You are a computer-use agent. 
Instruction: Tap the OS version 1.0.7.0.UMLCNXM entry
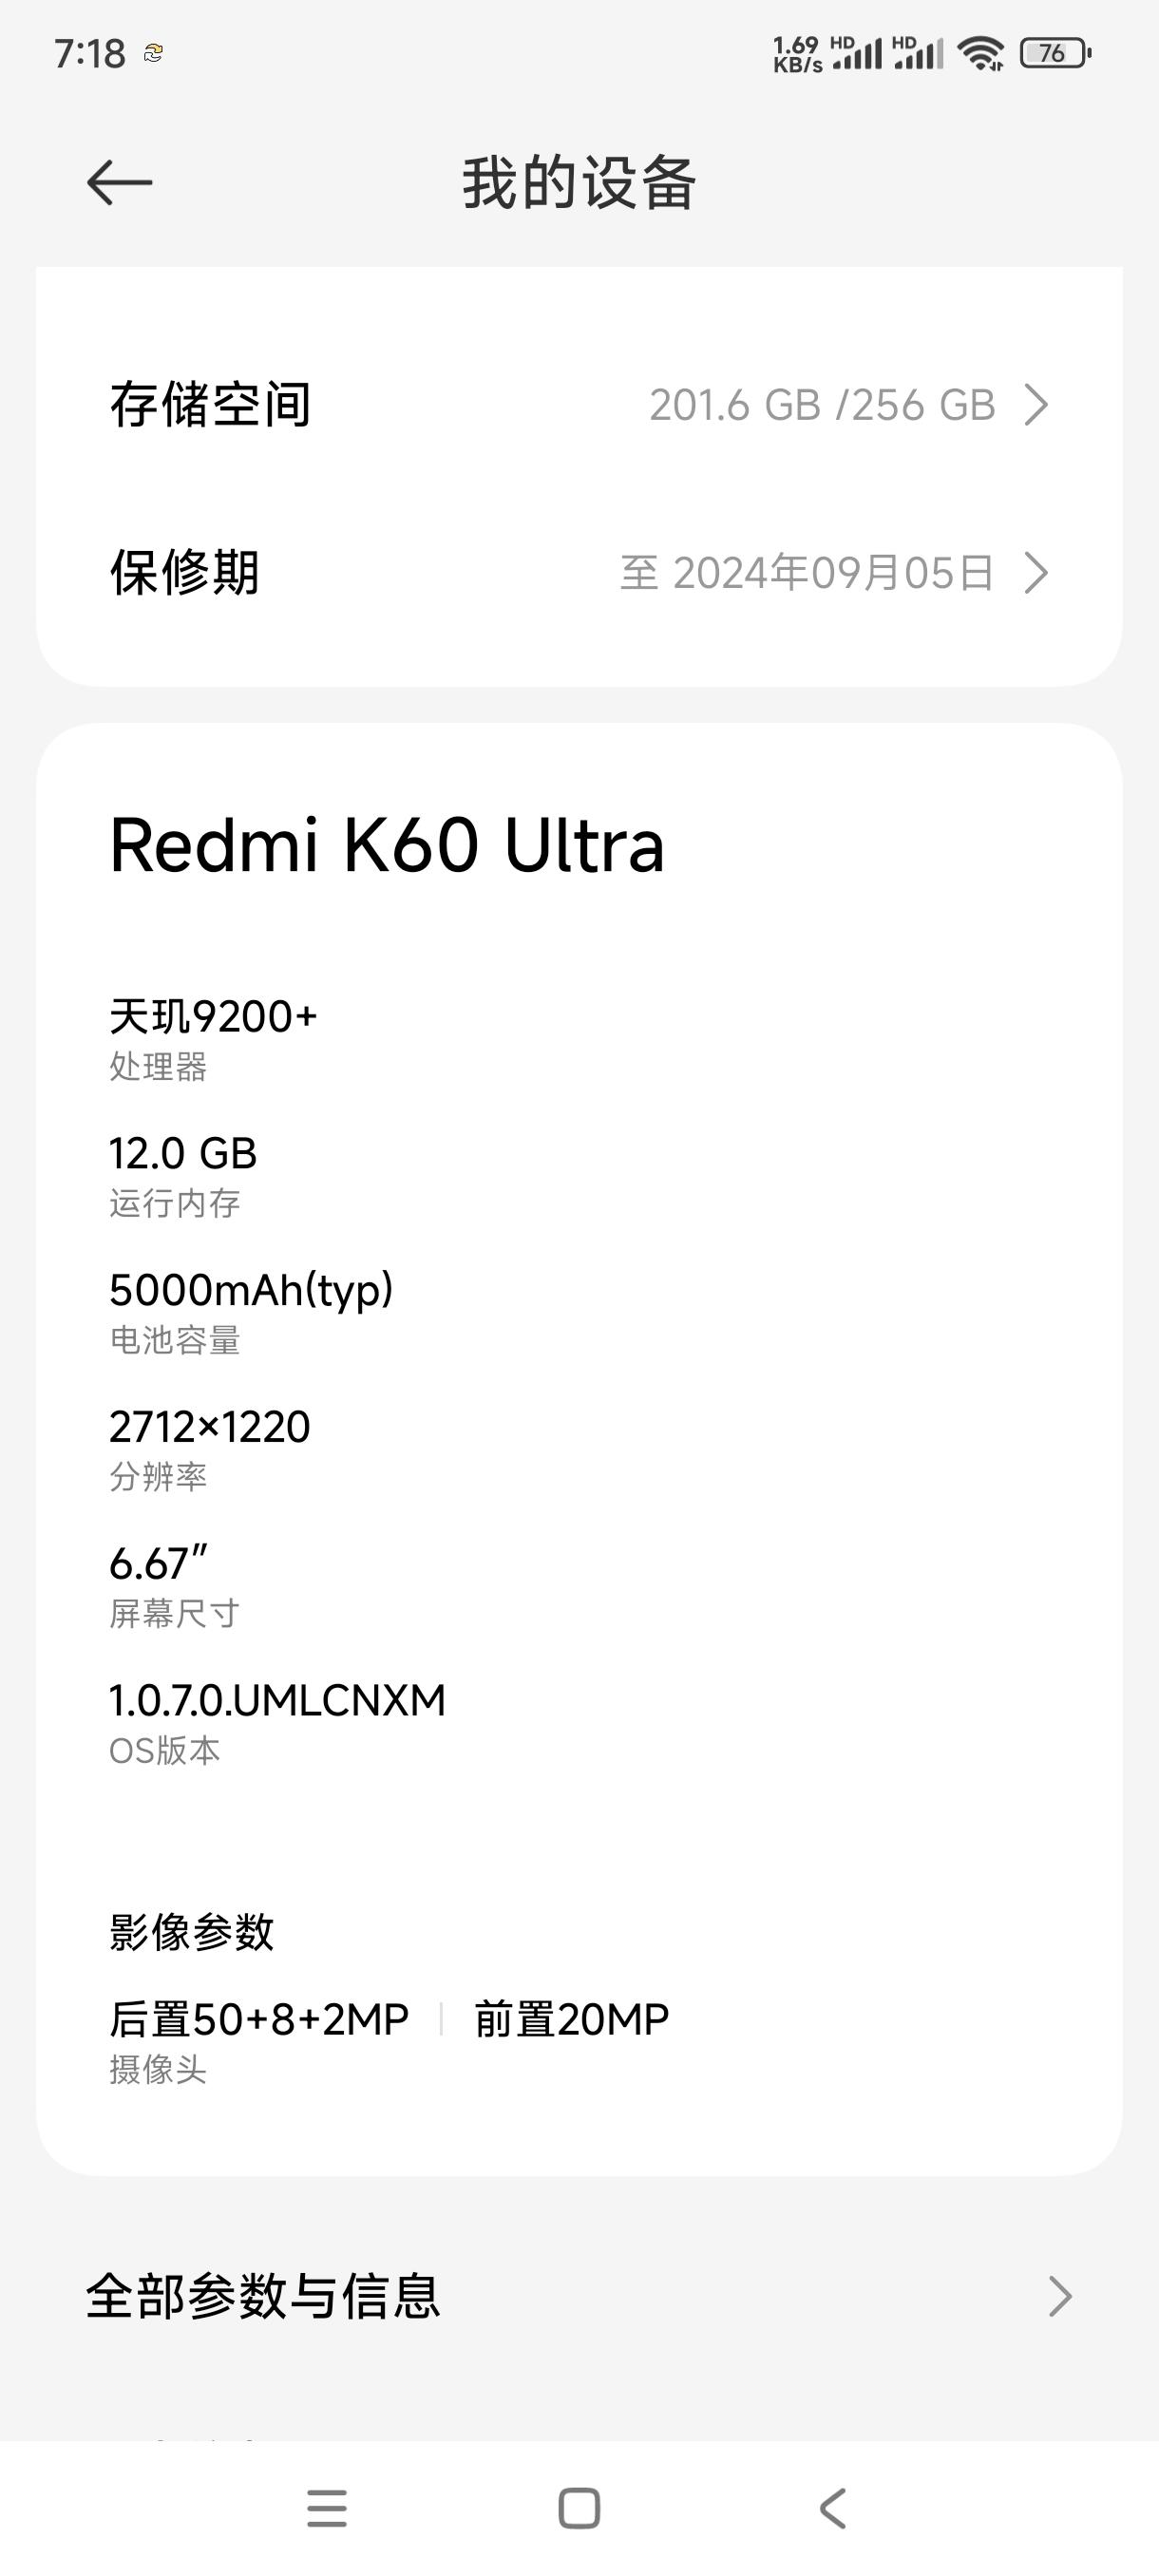click(x=277, y=1722)
